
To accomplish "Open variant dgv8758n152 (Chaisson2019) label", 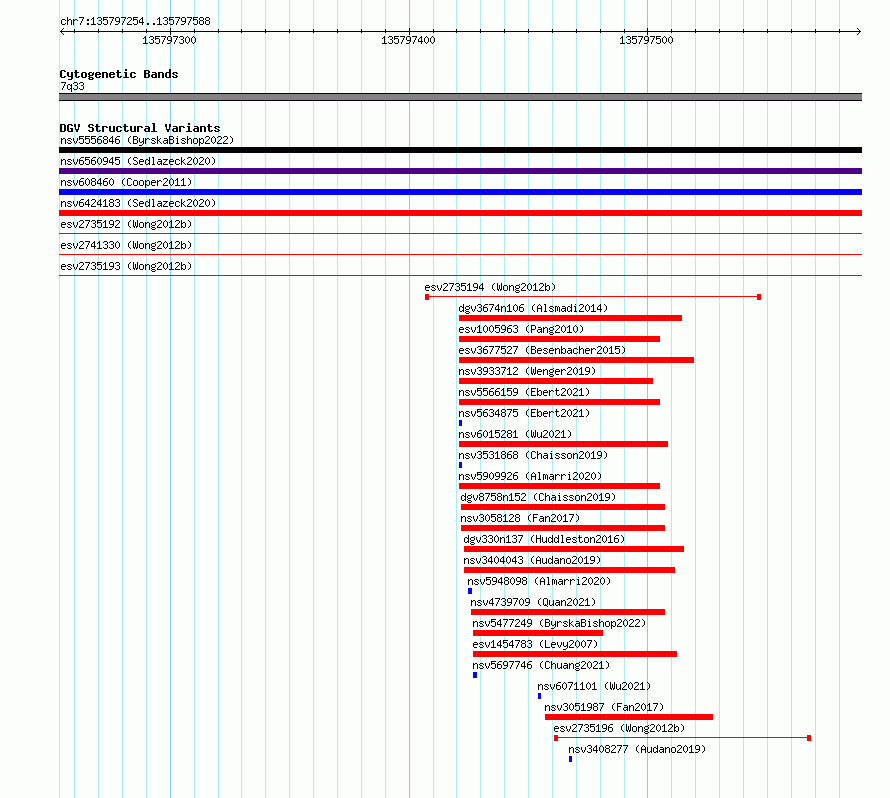I will [538, 497].
